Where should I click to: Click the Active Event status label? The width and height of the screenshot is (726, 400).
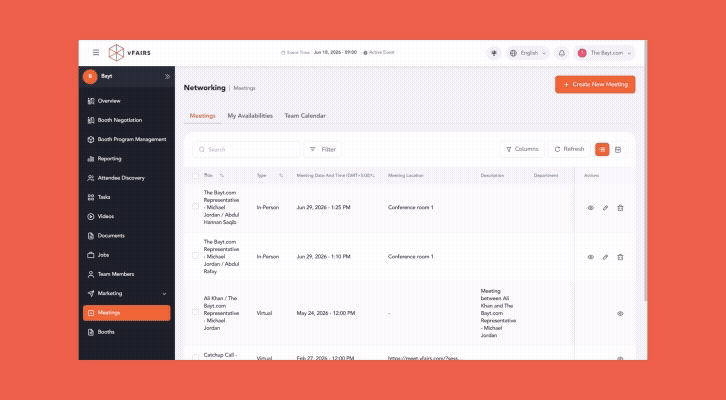point(379,52)
